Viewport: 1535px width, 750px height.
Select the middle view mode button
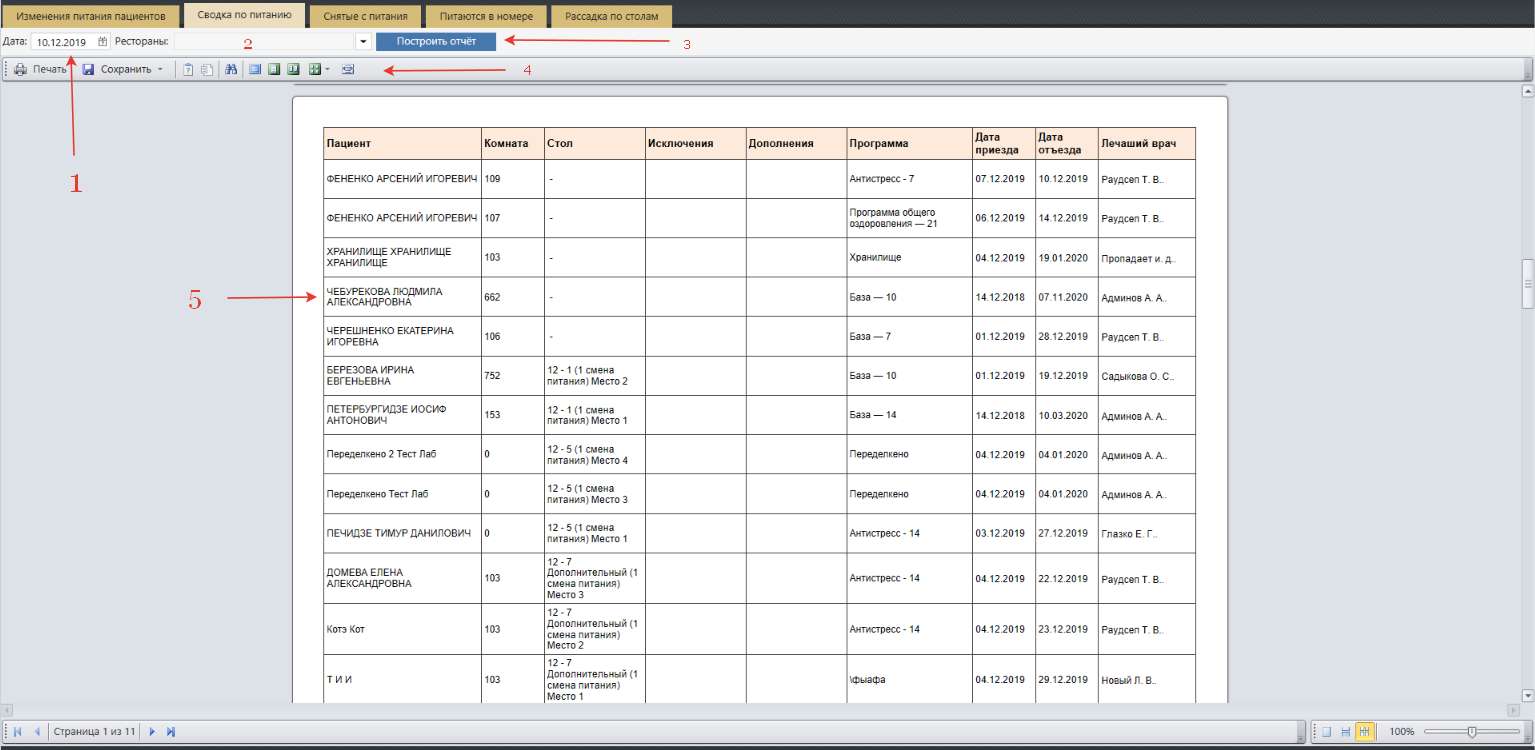1345,732
